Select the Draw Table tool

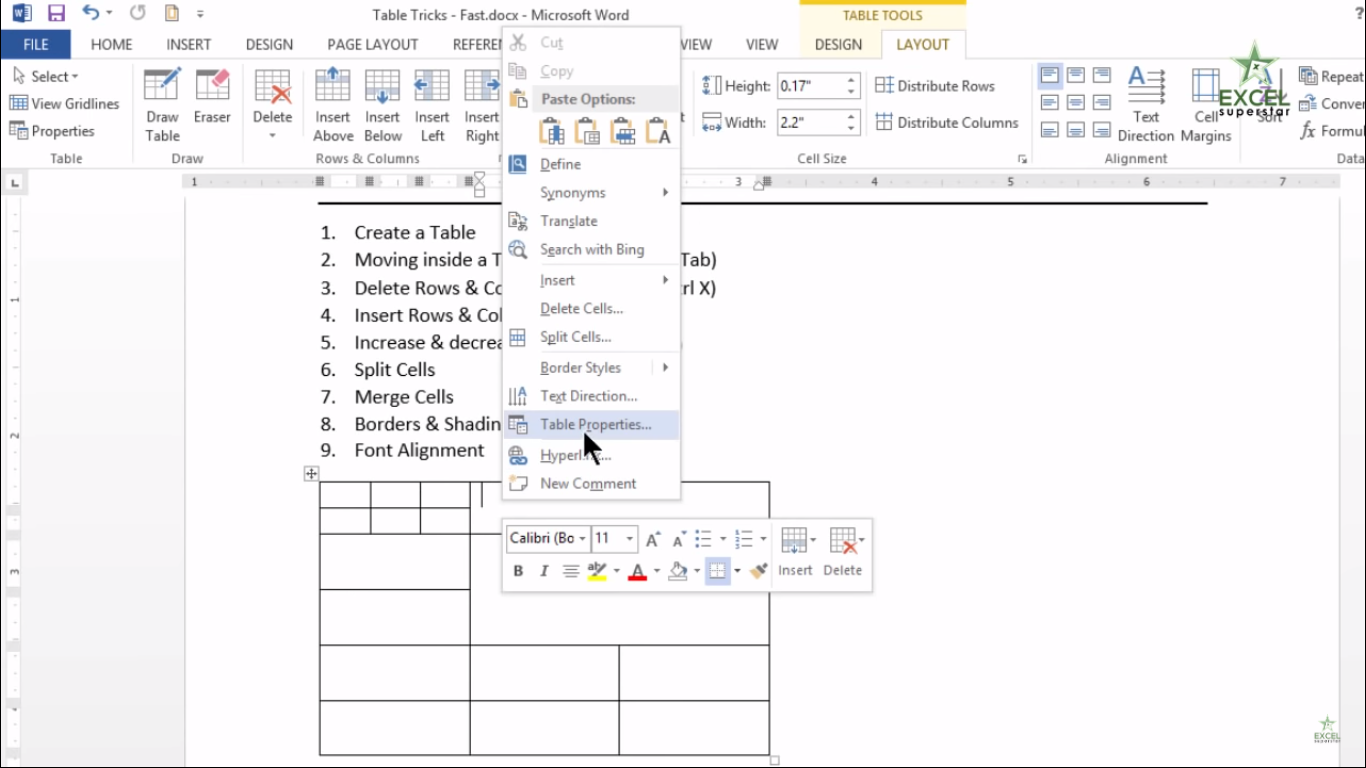tap(162, 106)
